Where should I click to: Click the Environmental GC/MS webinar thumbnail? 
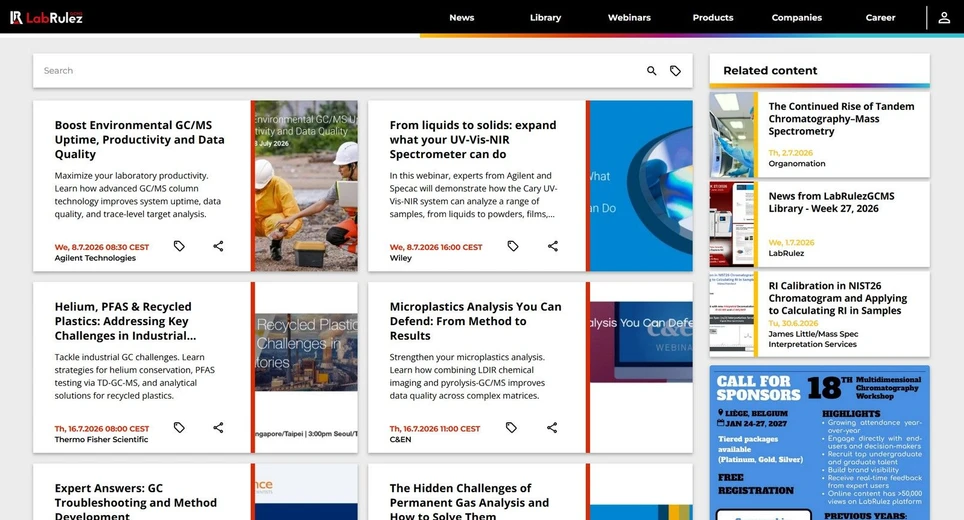306,186
